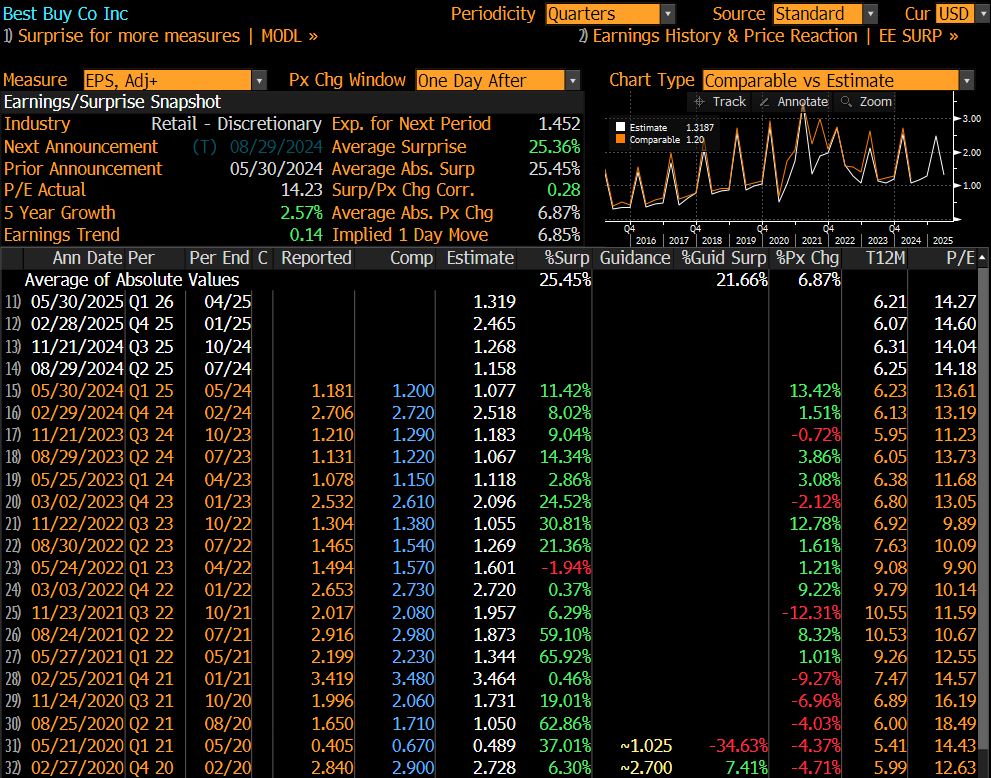Click the Earnings/Surprise Snapshot header

pos(112,102)
